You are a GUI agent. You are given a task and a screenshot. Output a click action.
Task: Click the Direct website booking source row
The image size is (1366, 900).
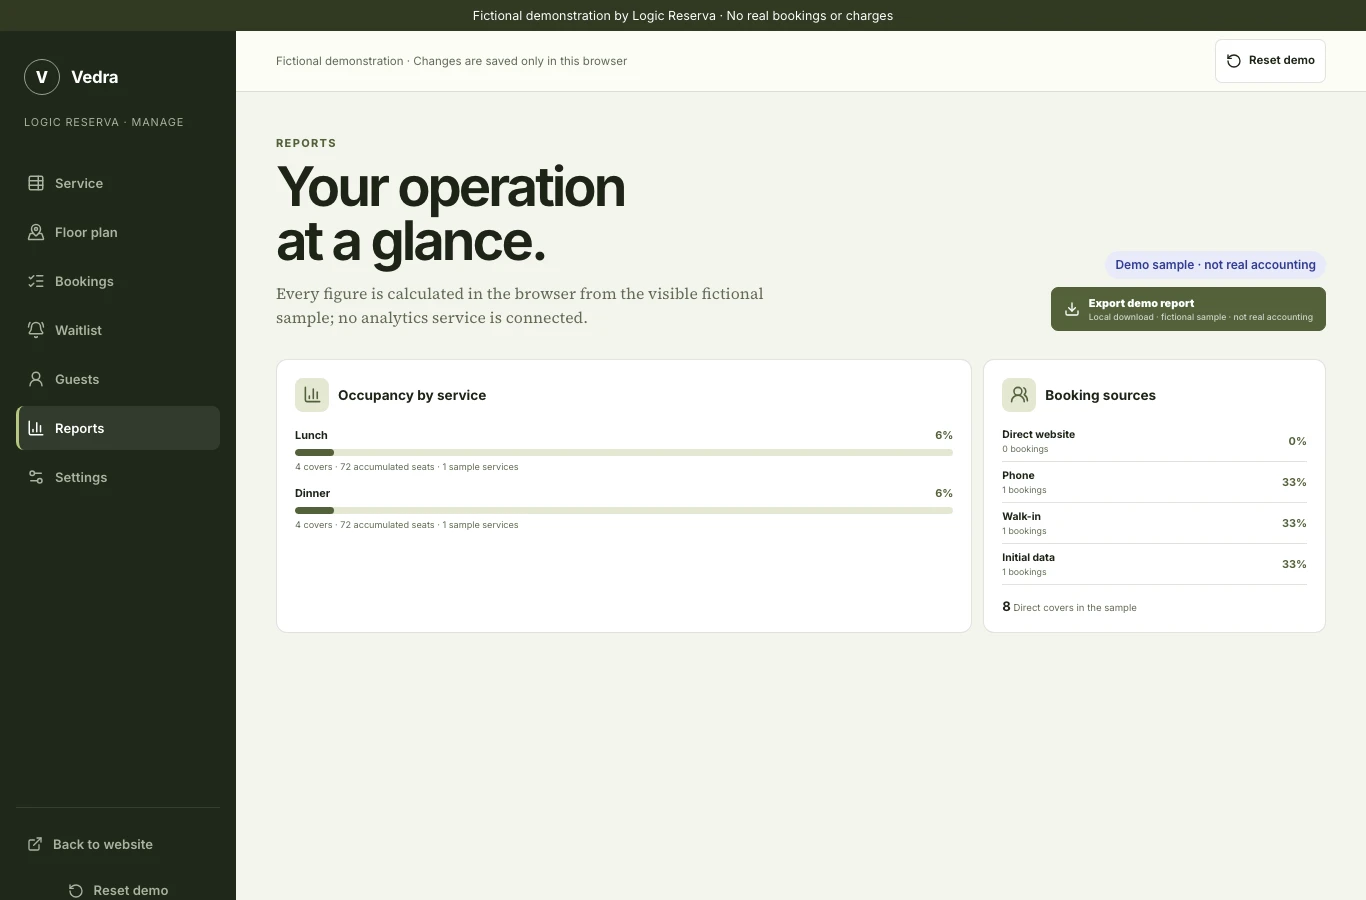pos(1154,441)
